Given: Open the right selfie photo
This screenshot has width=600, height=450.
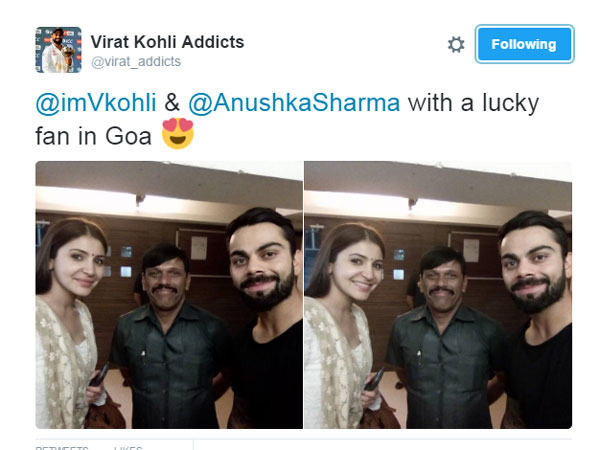Looking at the screenshot, I should pyautogui.click(x=438, y=295).
